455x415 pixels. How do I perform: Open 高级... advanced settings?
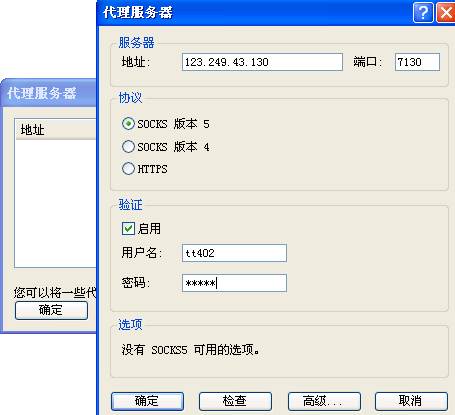coord(324,401)
